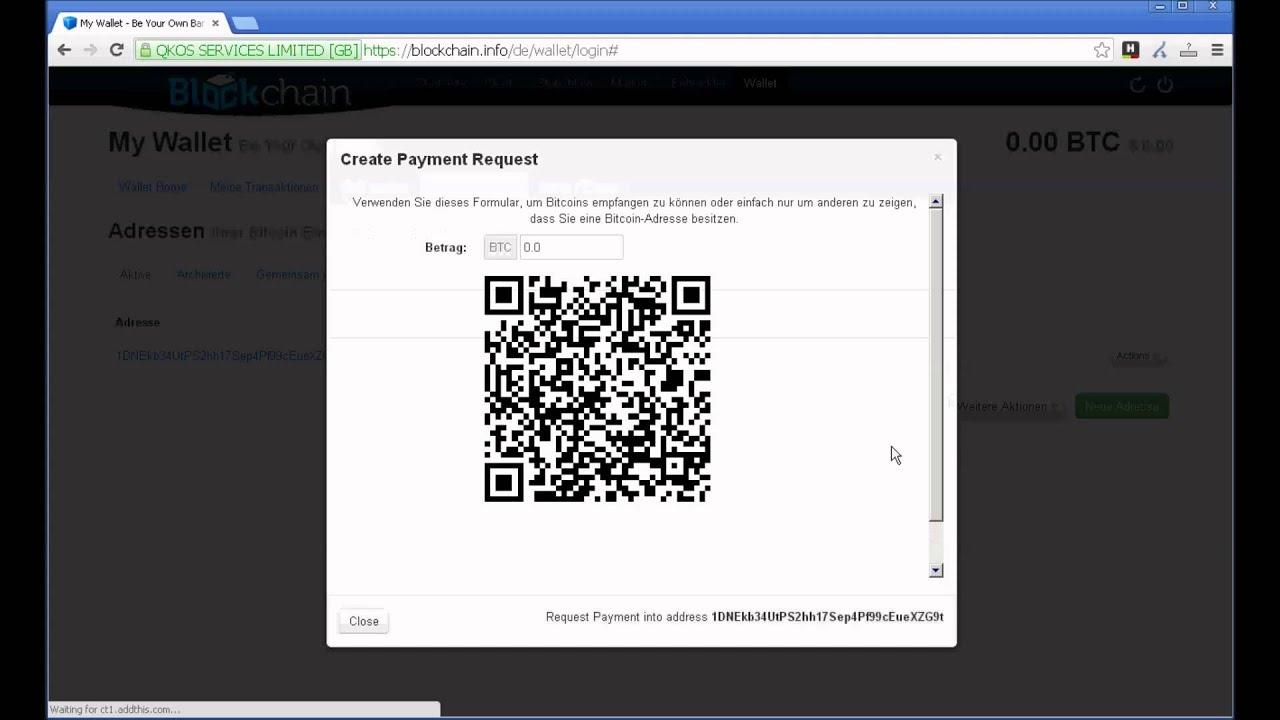Open the Weitere Aktionen dropdown
The height and width of the screenshot is (720, 1280).
tap(1008, 407)
